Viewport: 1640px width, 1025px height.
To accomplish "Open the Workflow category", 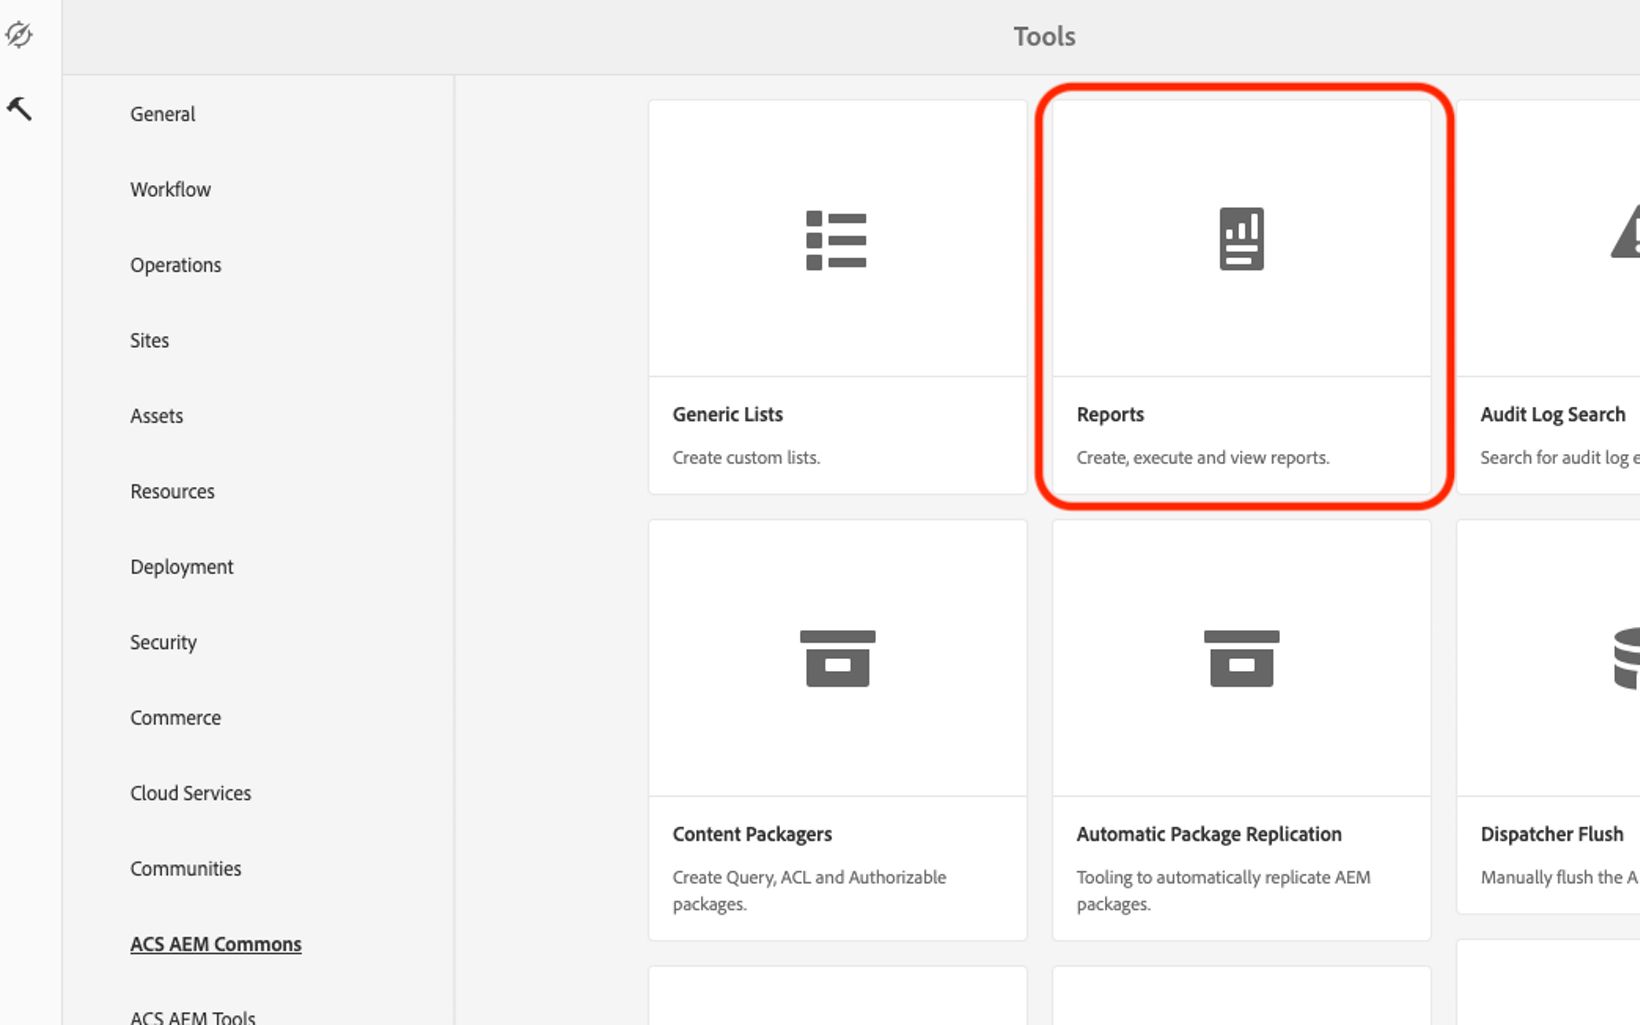I will [x=170, y=189].
